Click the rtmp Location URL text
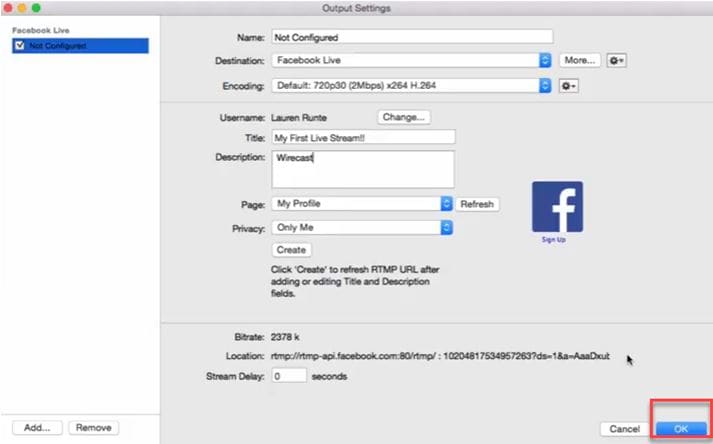713x444 pixels. 440,356
